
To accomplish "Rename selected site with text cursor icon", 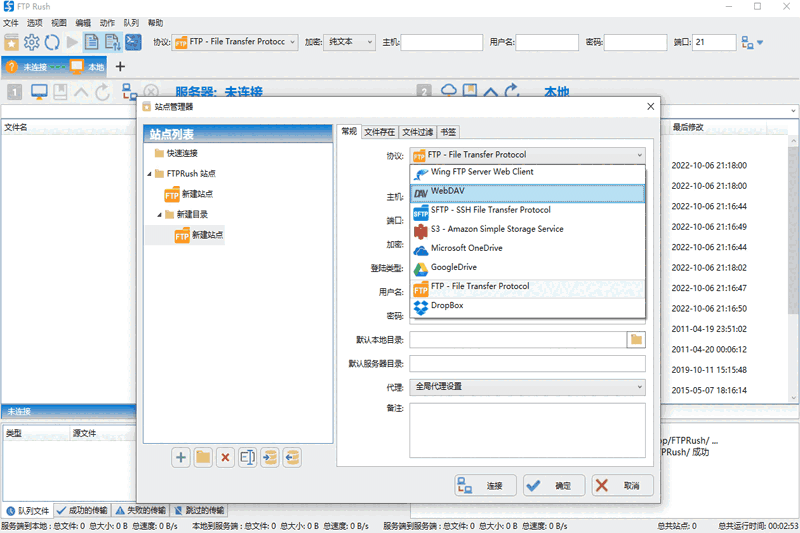I will coord(247,458).
